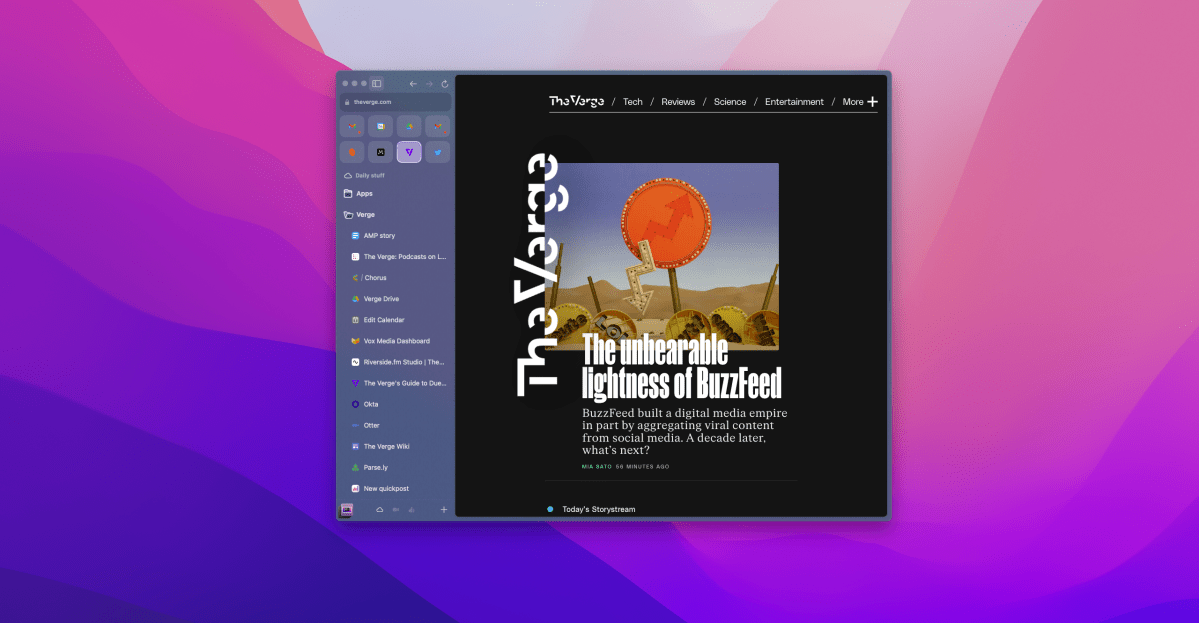Select the purple Verge favorite tile
This screenshot has height=623, width=1199.
(x=409, y=152)
